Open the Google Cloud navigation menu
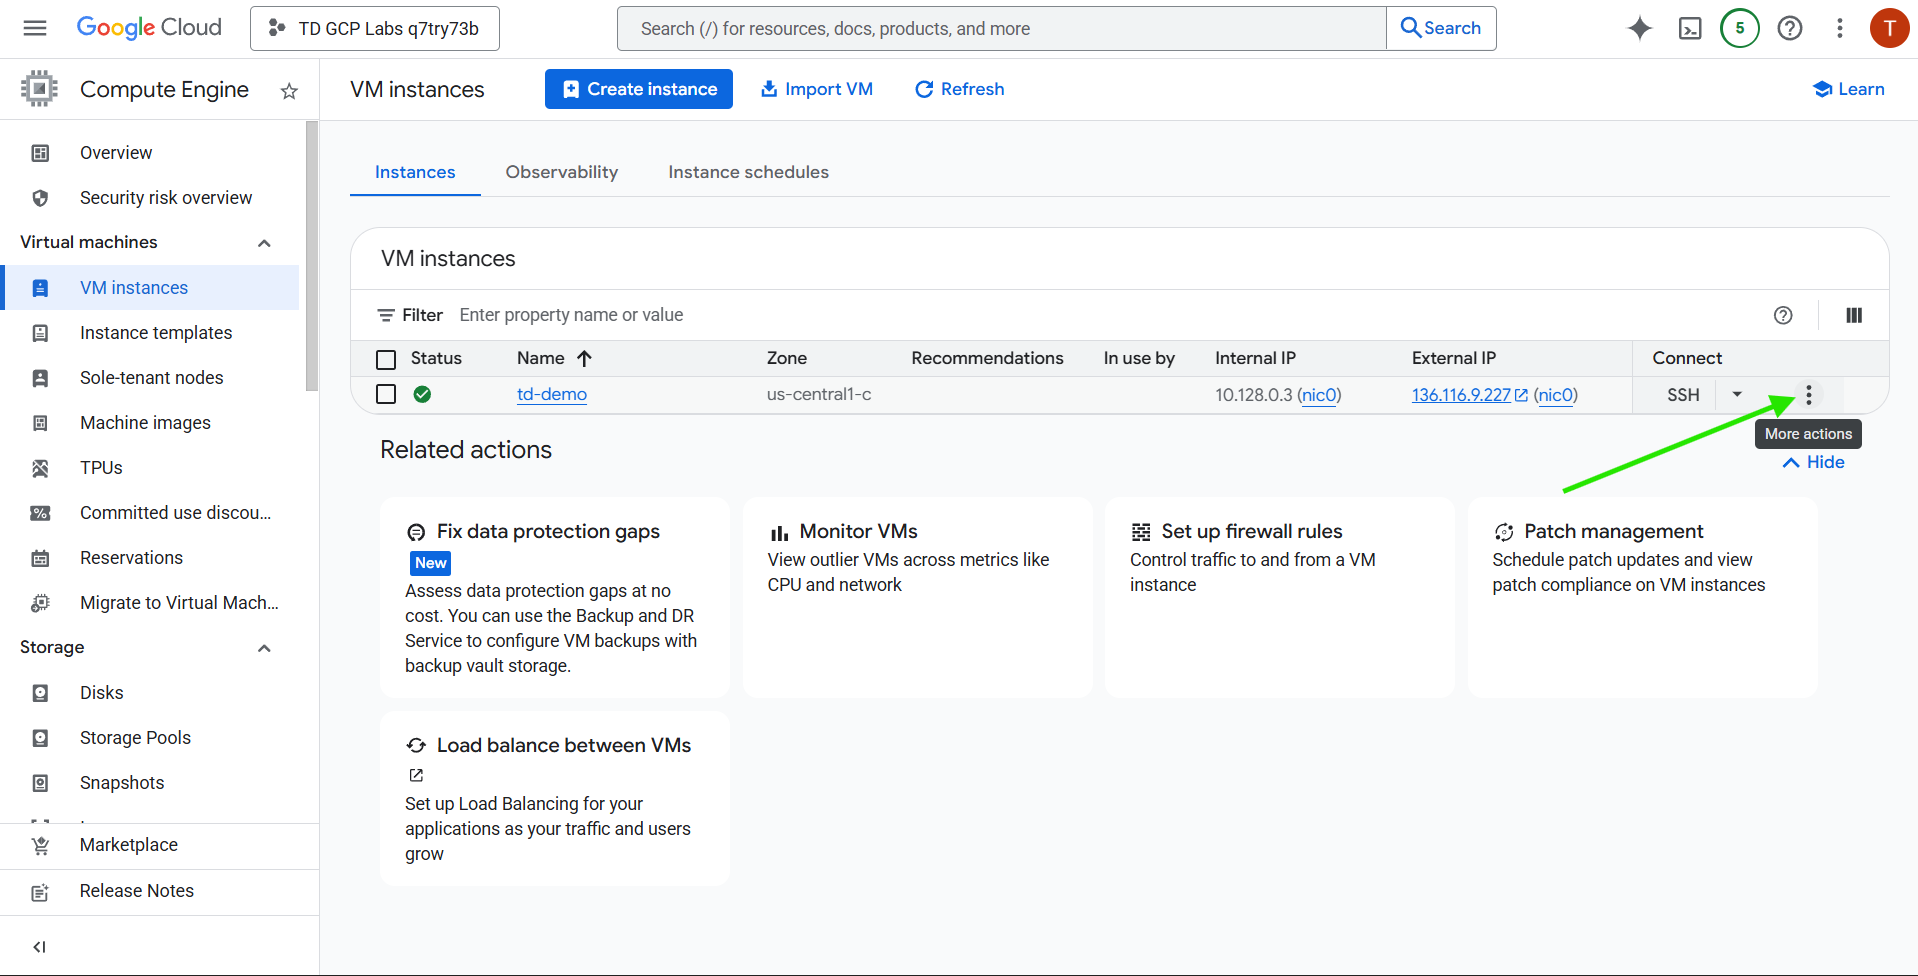1918x976 pixels. (x=34, y=28)
